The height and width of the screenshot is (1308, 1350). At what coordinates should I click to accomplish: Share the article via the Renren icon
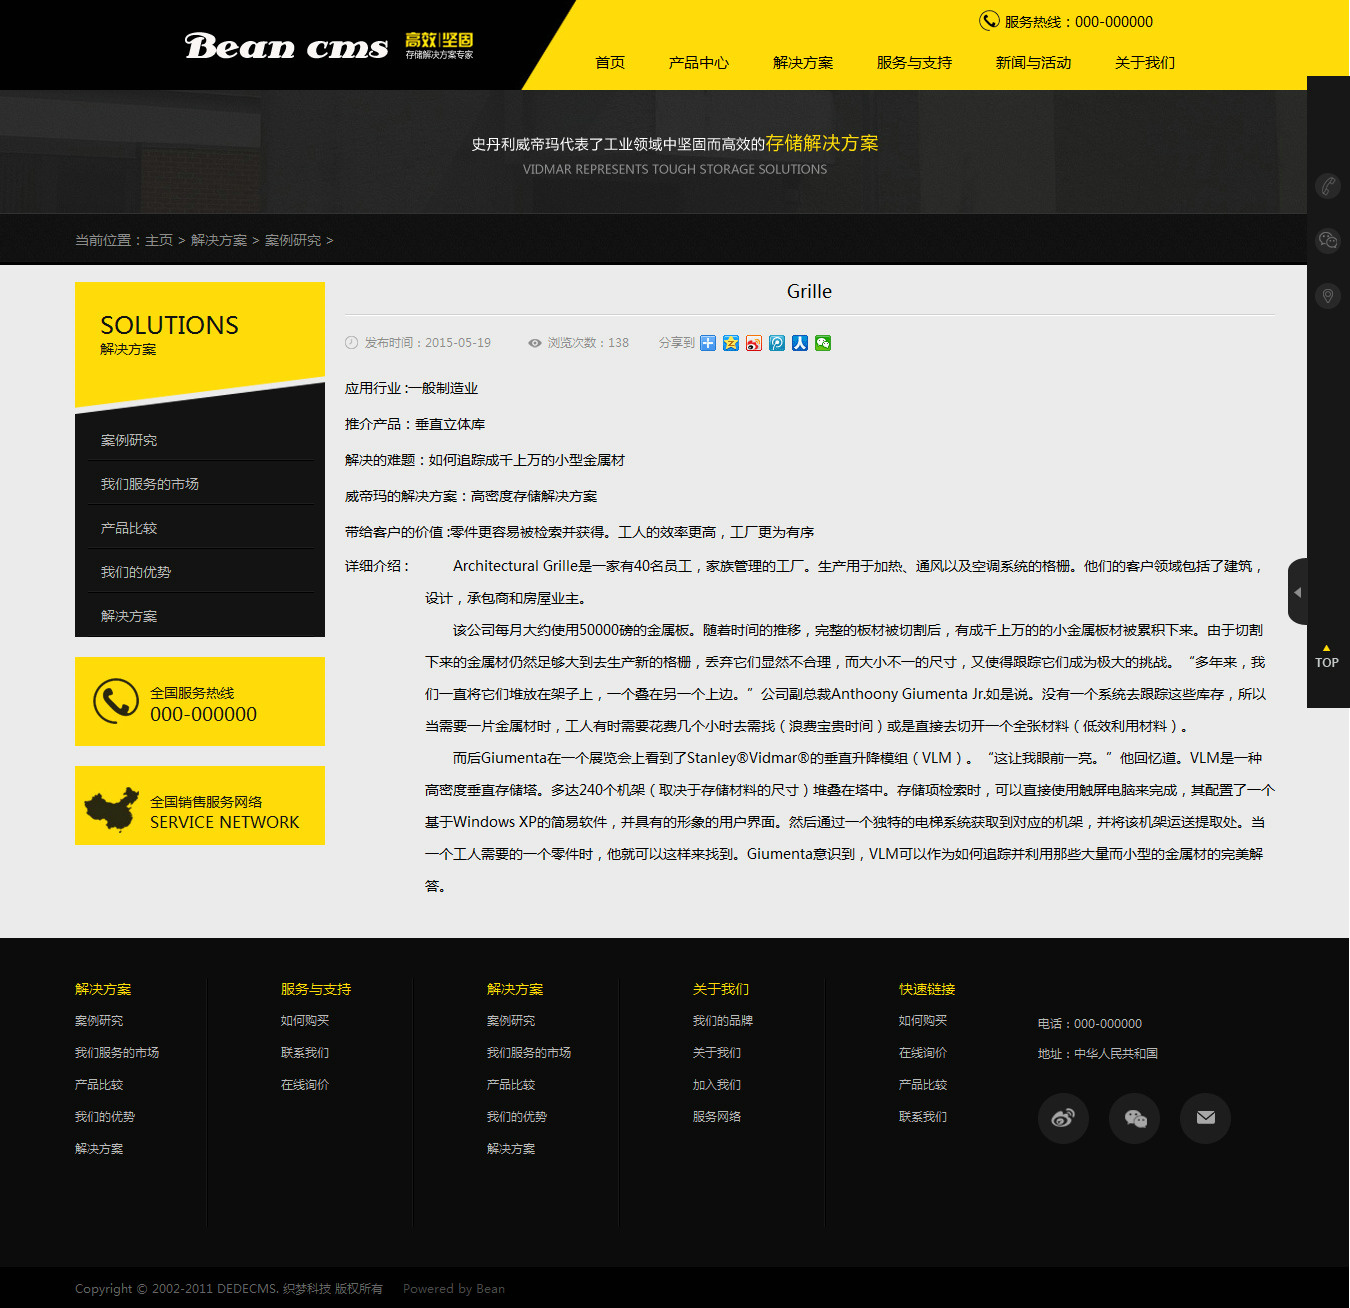point(800,343)
